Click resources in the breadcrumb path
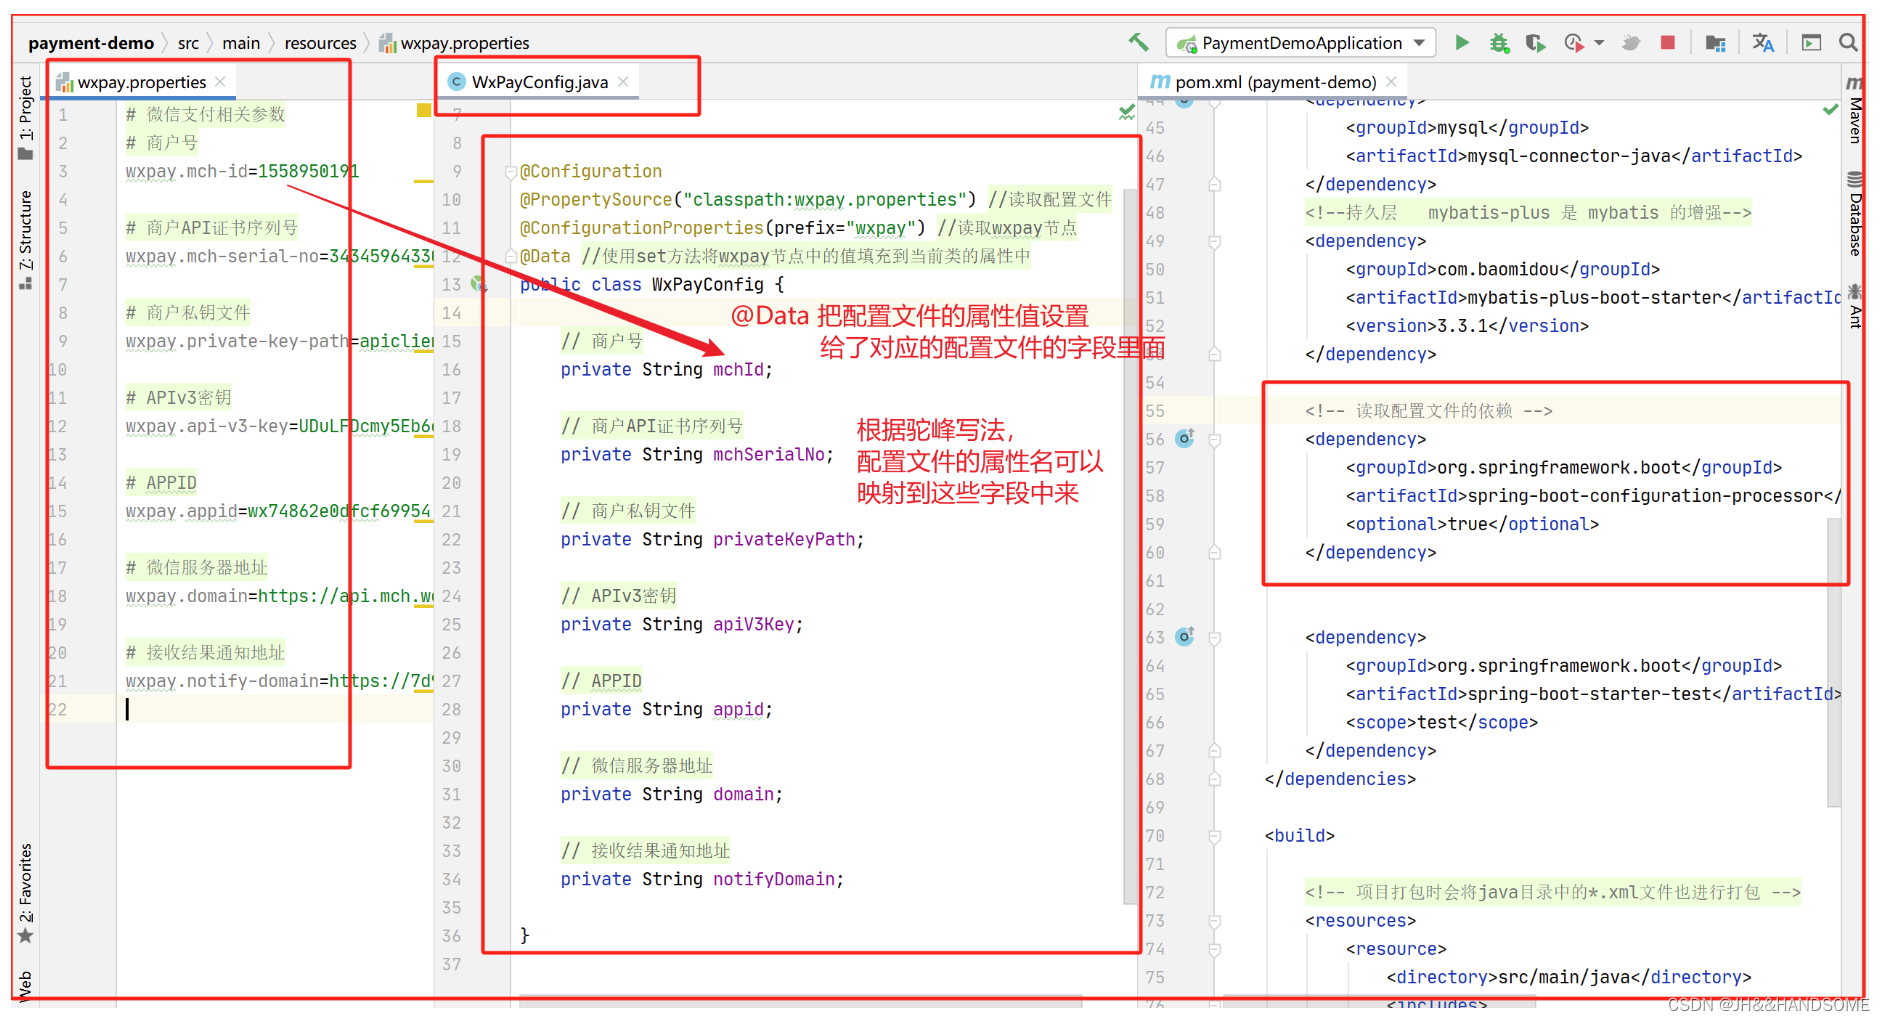The image size is (1885, 1021). tap(320, 43)
